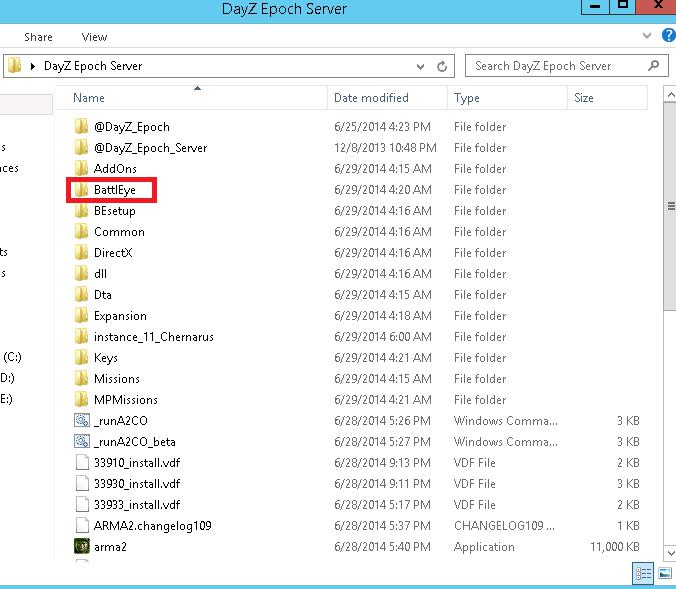
Task: Open the @DayZ_Epoch_Server folder icon
Action: click(x=81, y=148)
